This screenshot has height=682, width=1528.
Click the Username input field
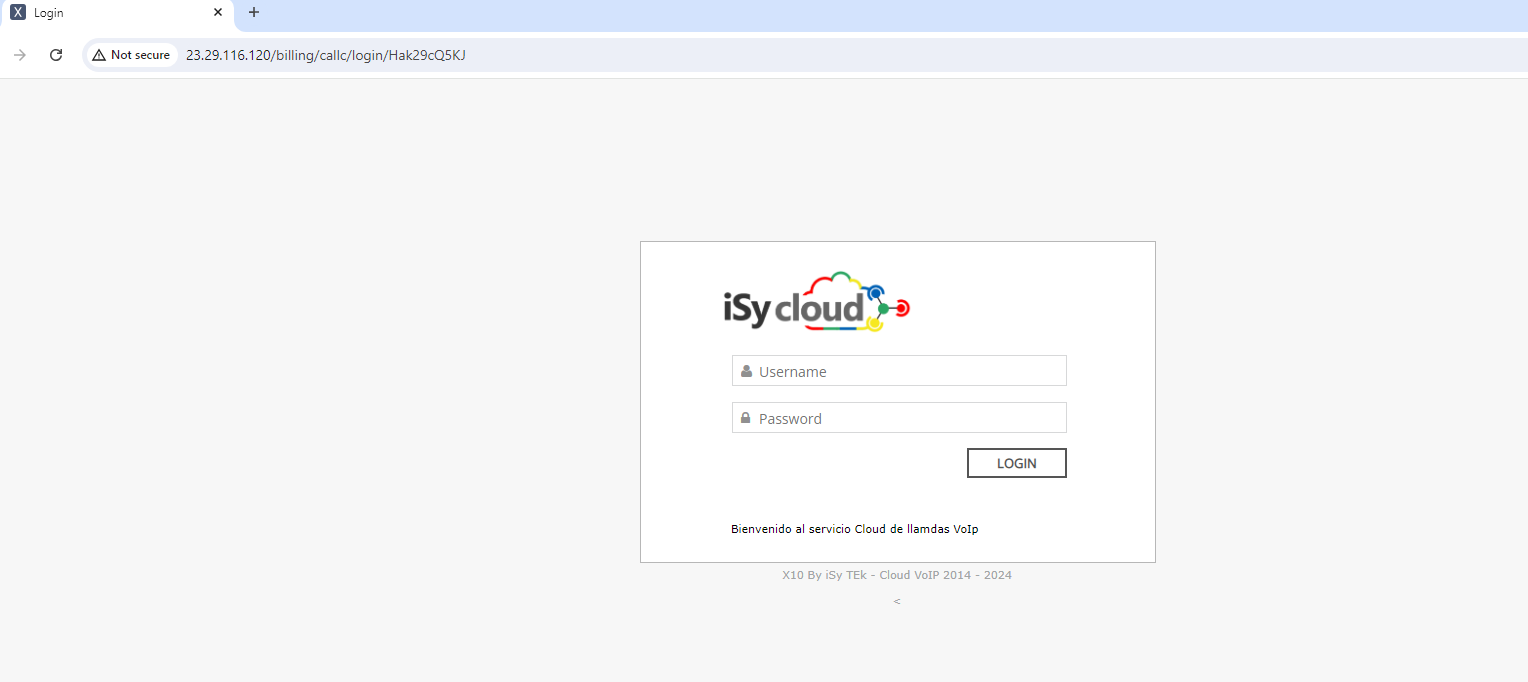[899, 371]
